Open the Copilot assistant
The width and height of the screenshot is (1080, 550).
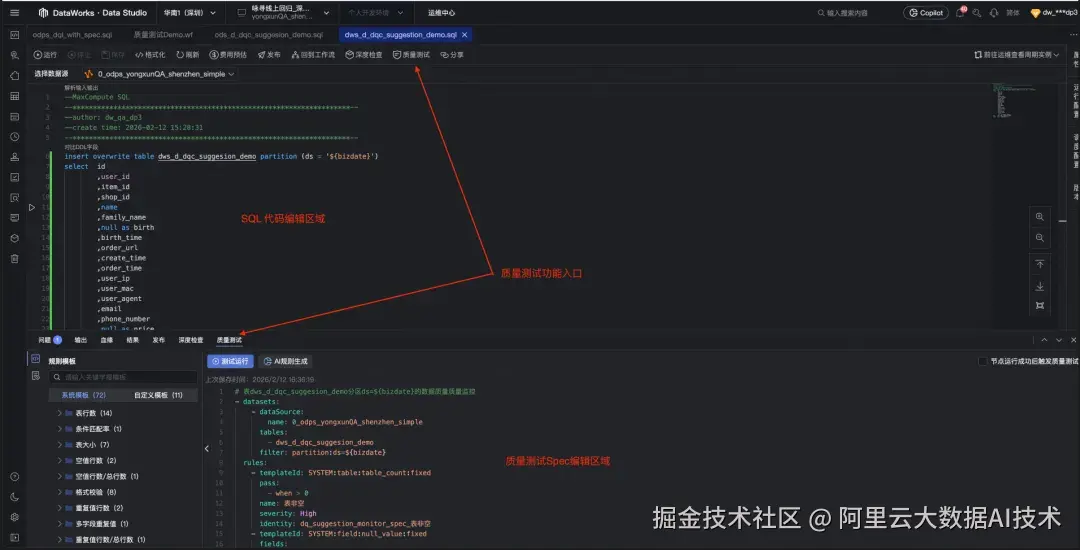(x=925, y=12)
